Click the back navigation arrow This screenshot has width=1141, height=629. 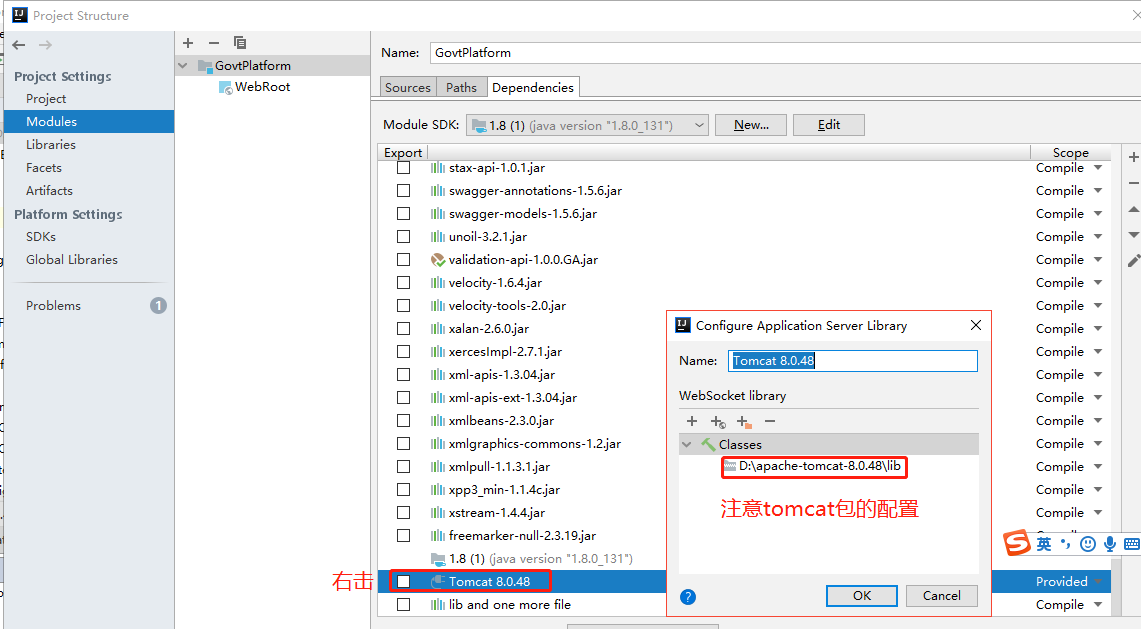click(19, 45)
